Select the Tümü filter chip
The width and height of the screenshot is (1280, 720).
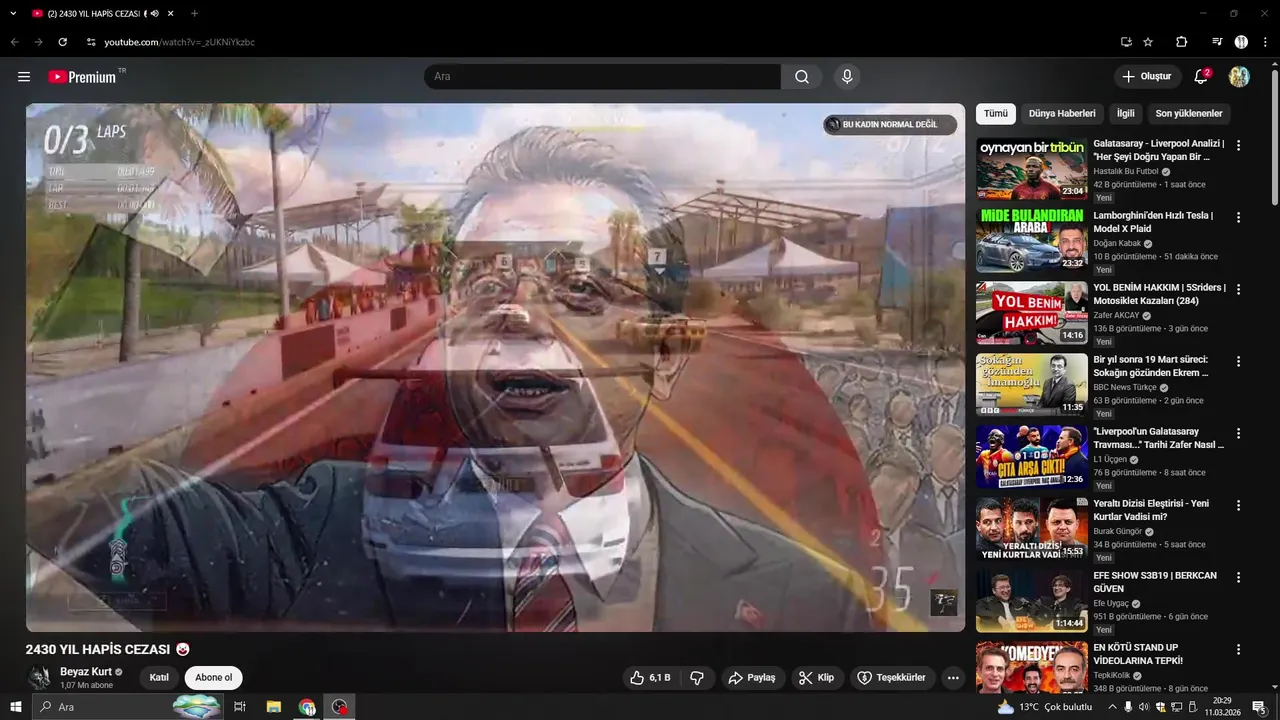(x=996, y=114)
